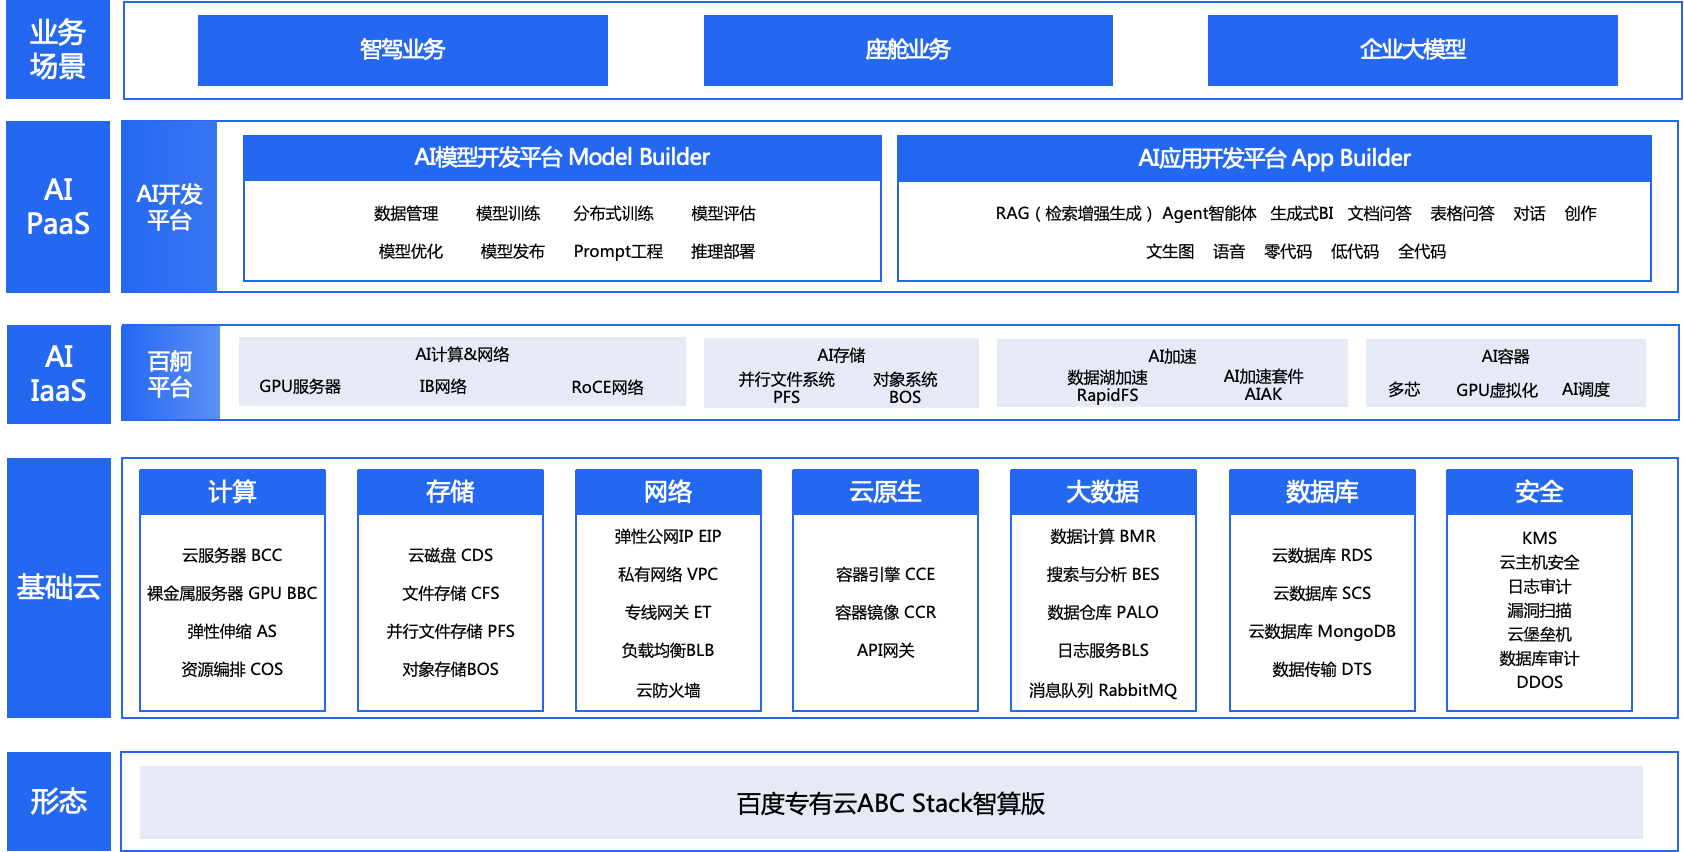Image resolution: width=1684 pixels, height=852 pixels.
Task: Click the 云数据库 MongoDB text
Action: click(1322, 632)
